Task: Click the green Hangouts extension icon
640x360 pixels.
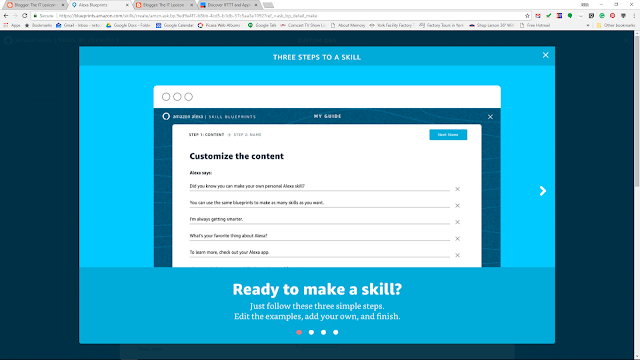Action: click(x=570, y=16)
